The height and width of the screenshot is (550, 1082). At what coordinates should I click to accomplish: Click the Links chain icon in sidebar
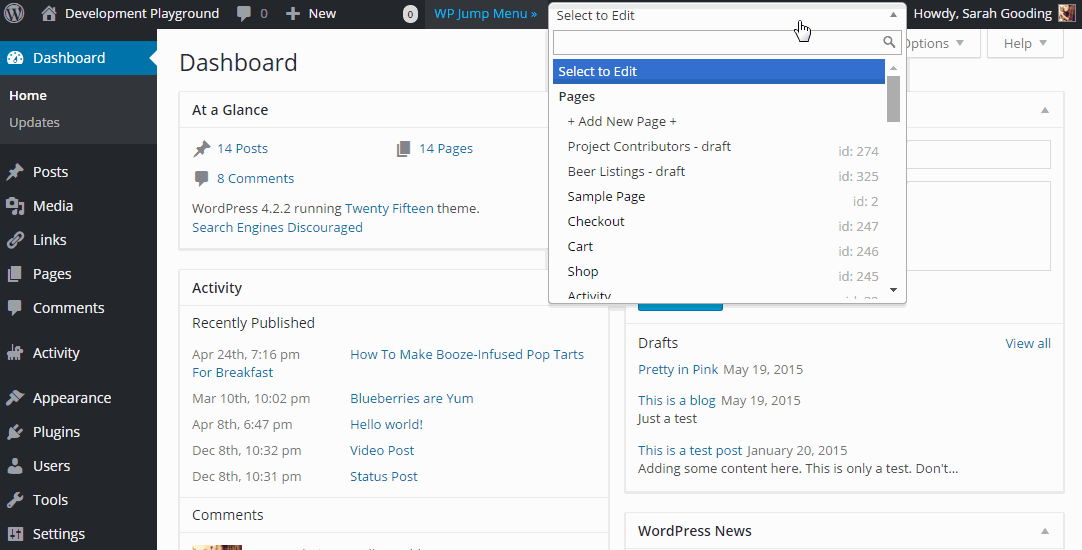[15, 240]
